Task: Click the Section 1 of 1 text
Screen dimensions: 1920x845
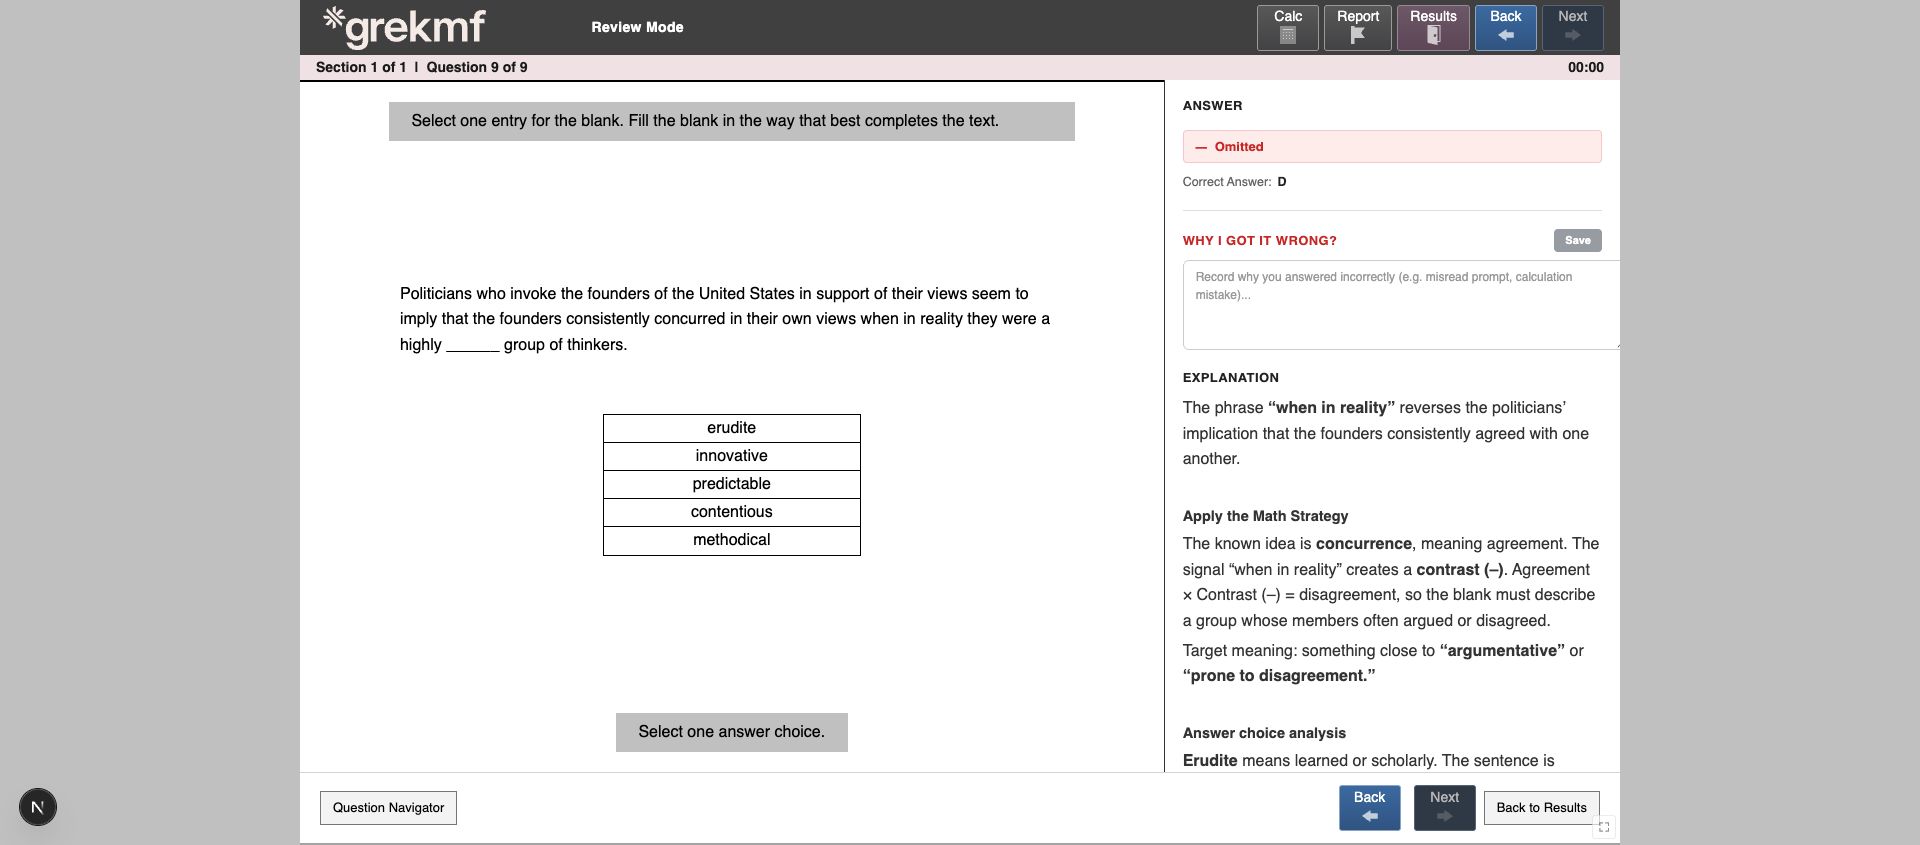Action: 361,67
